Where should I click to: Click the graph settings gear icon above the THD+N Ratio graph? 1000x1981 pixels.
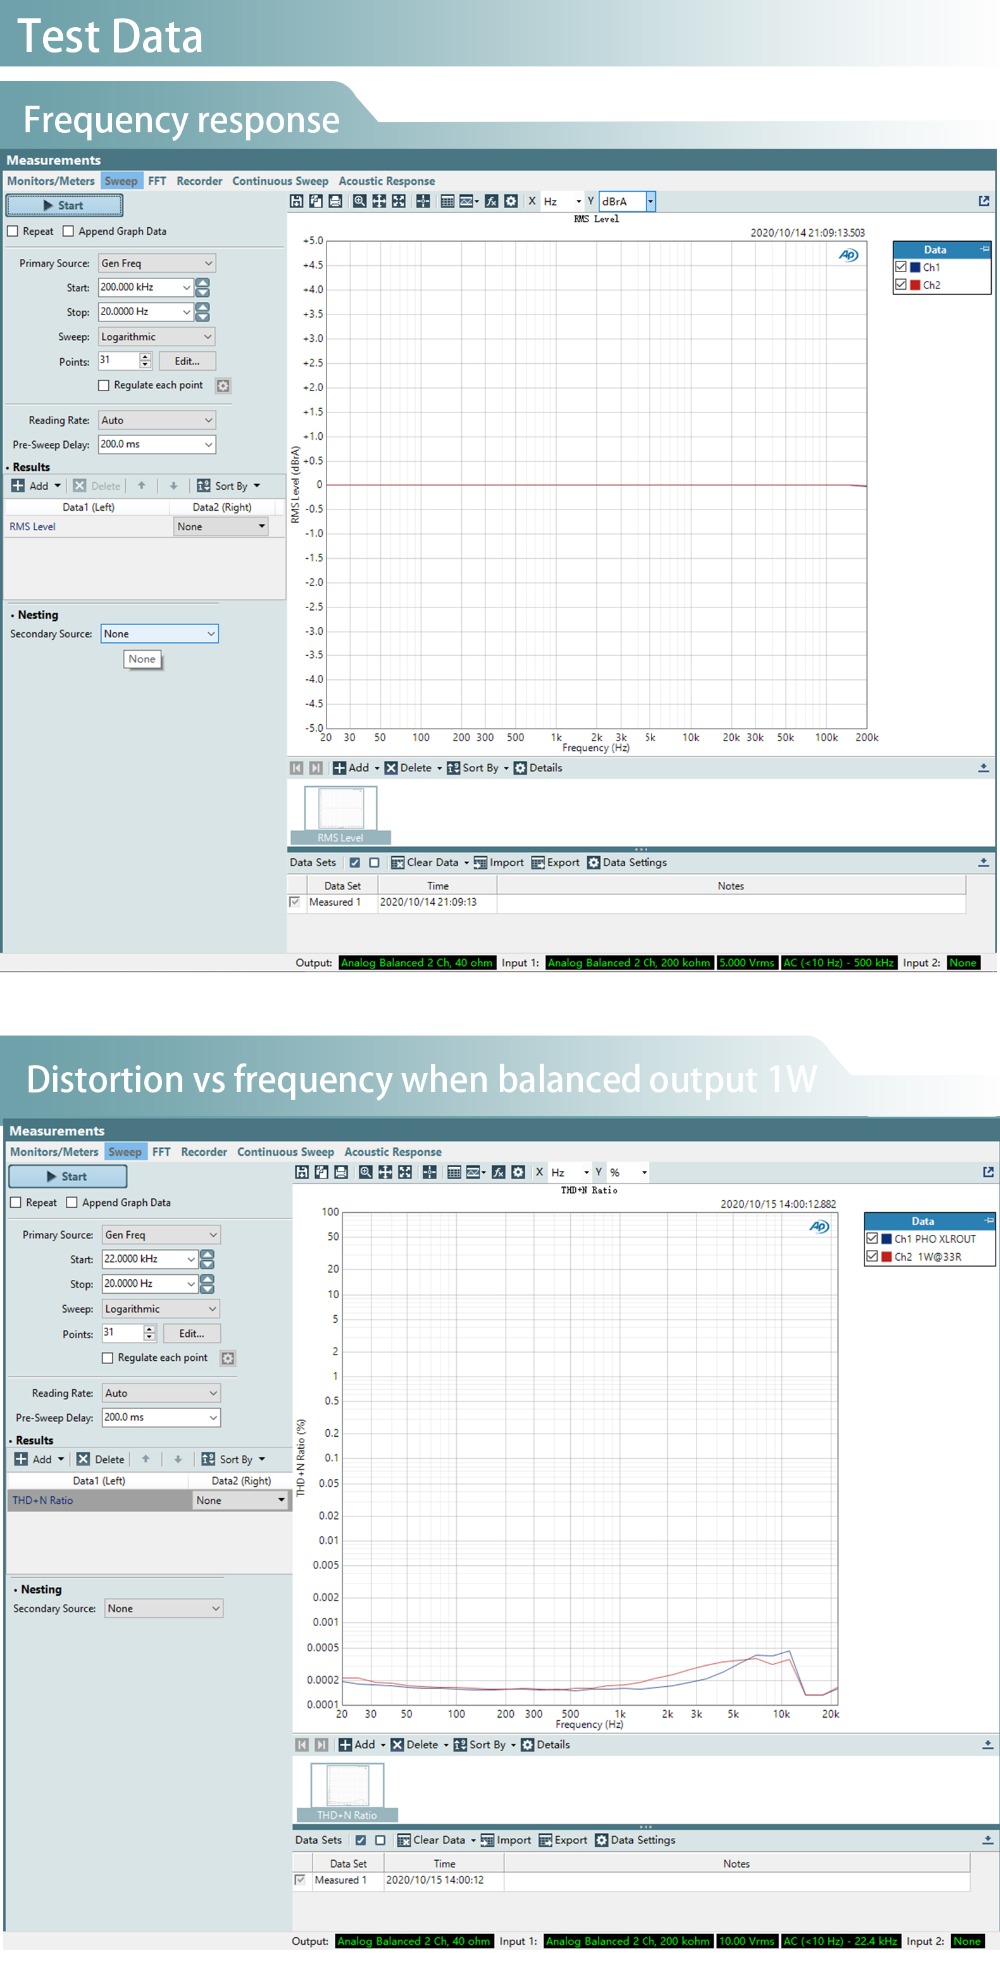pos(518,1172)
